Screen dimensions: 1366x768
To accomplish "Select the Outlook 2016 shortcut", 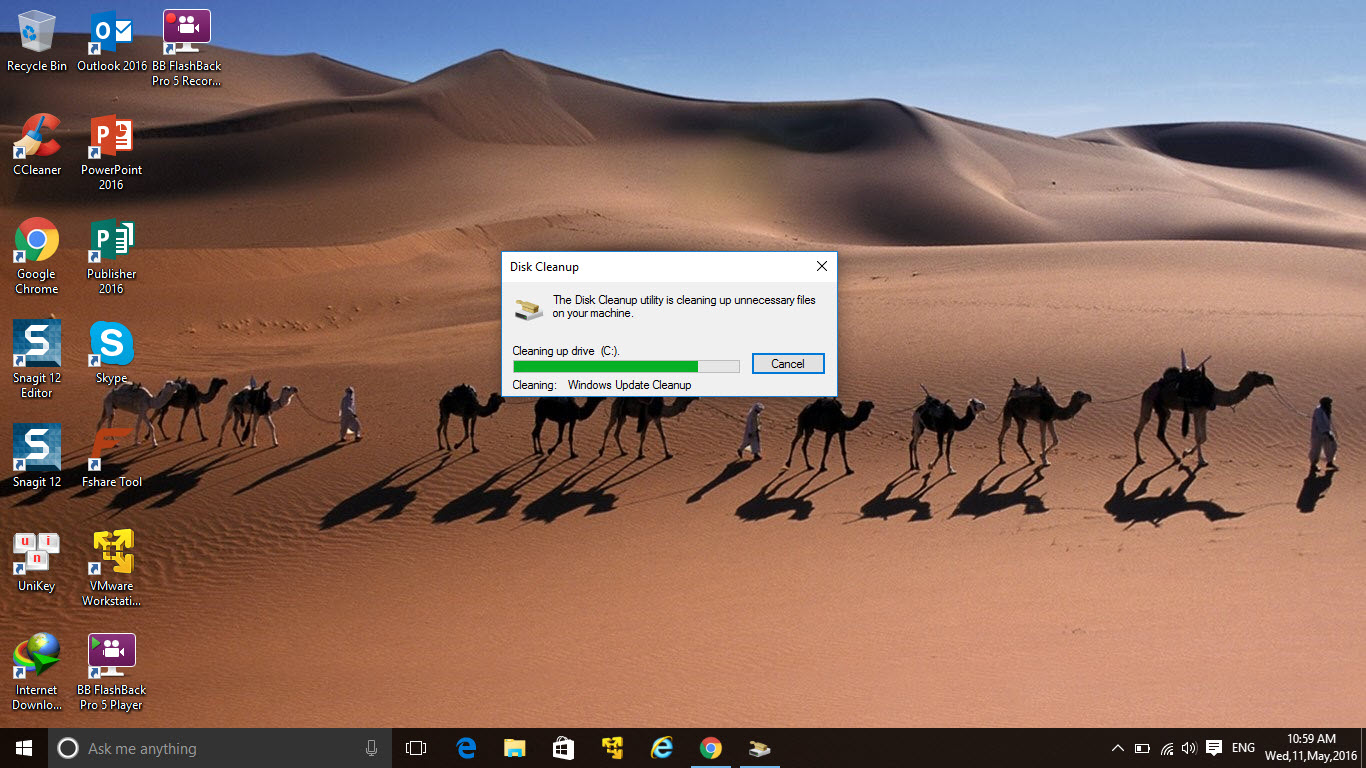I will tap(112, 41).
